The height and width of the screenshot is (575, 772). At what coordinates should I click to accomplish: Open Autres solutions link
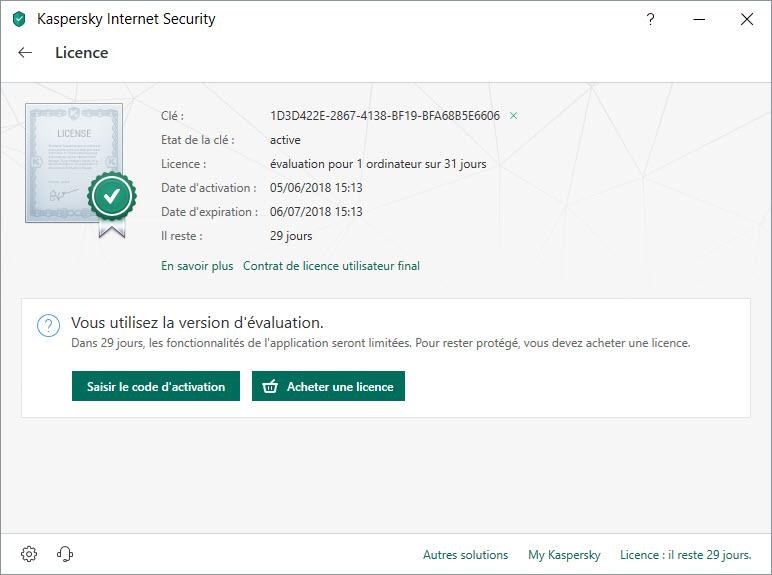(x=465, y=555)
